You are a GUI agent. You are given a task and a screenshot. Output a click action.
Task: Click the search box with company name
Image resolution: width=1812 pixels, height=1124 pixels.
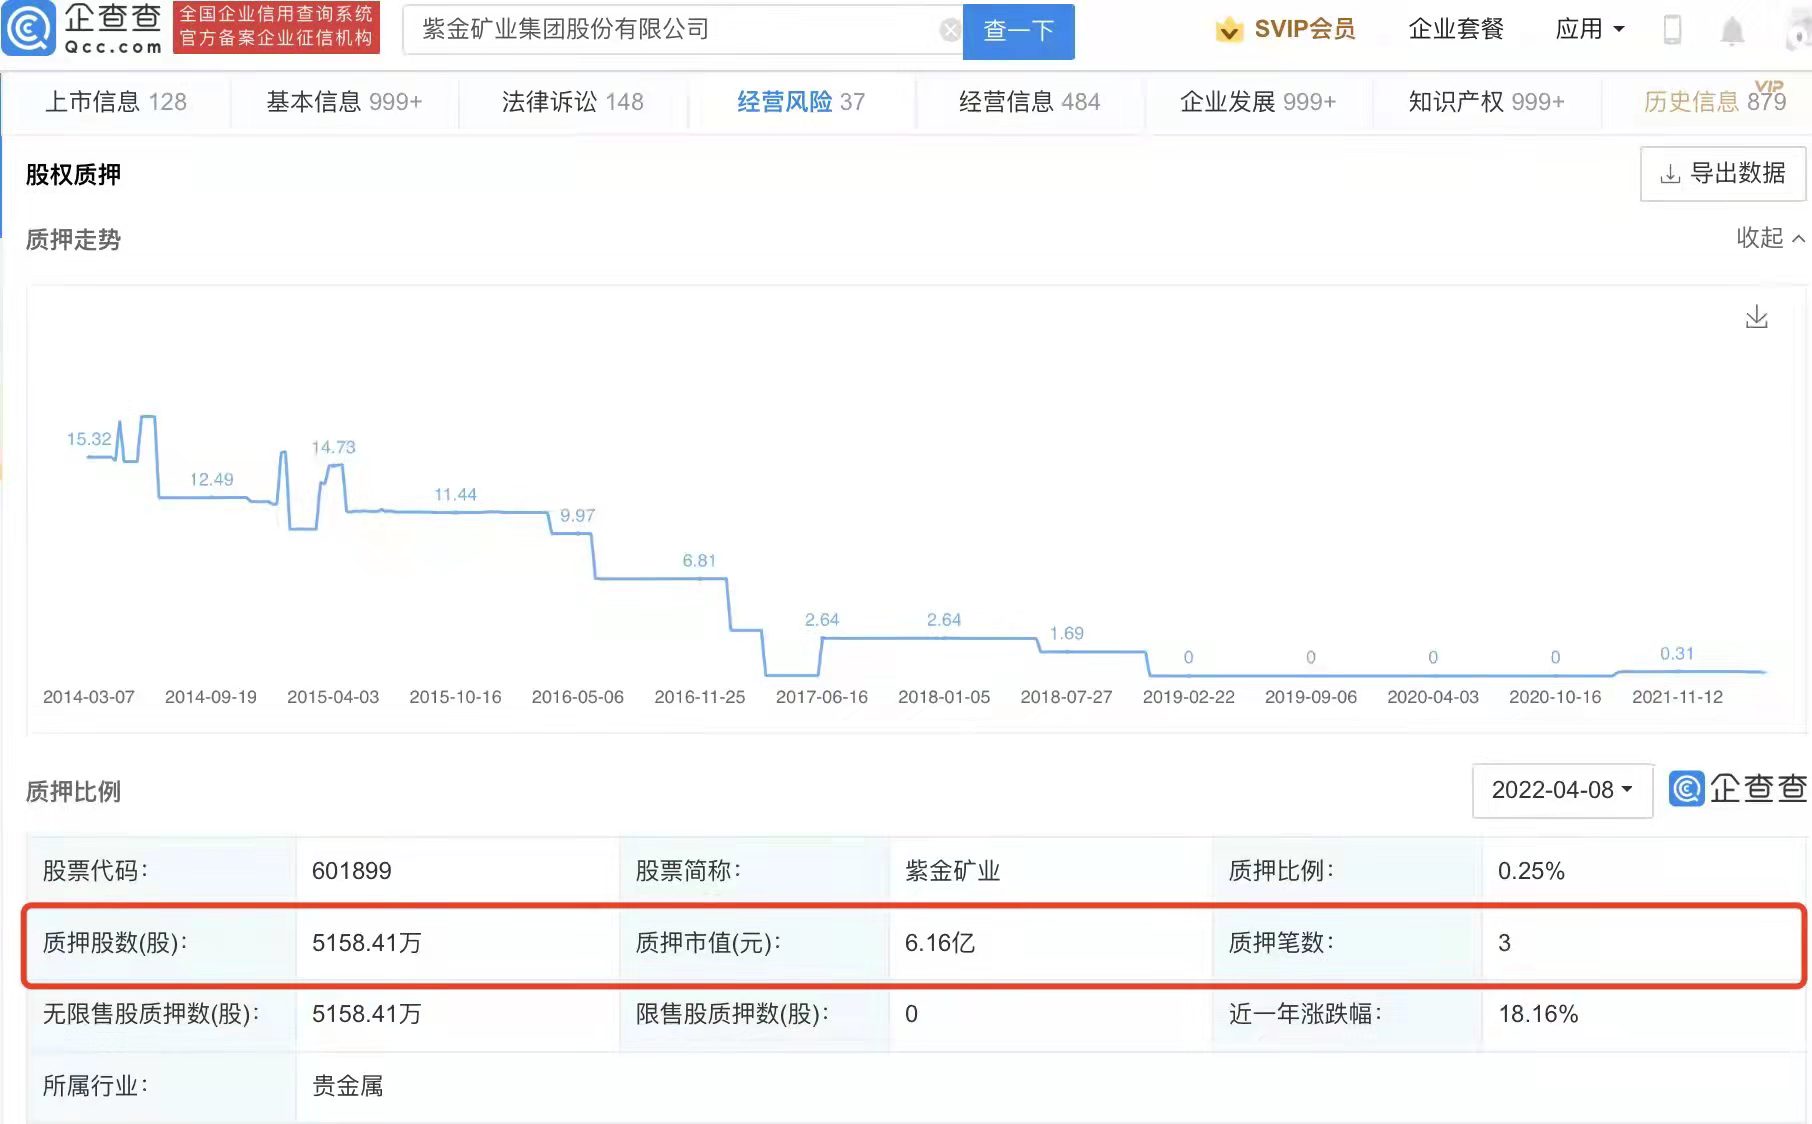pyautogui.click(x=682, y=30)
